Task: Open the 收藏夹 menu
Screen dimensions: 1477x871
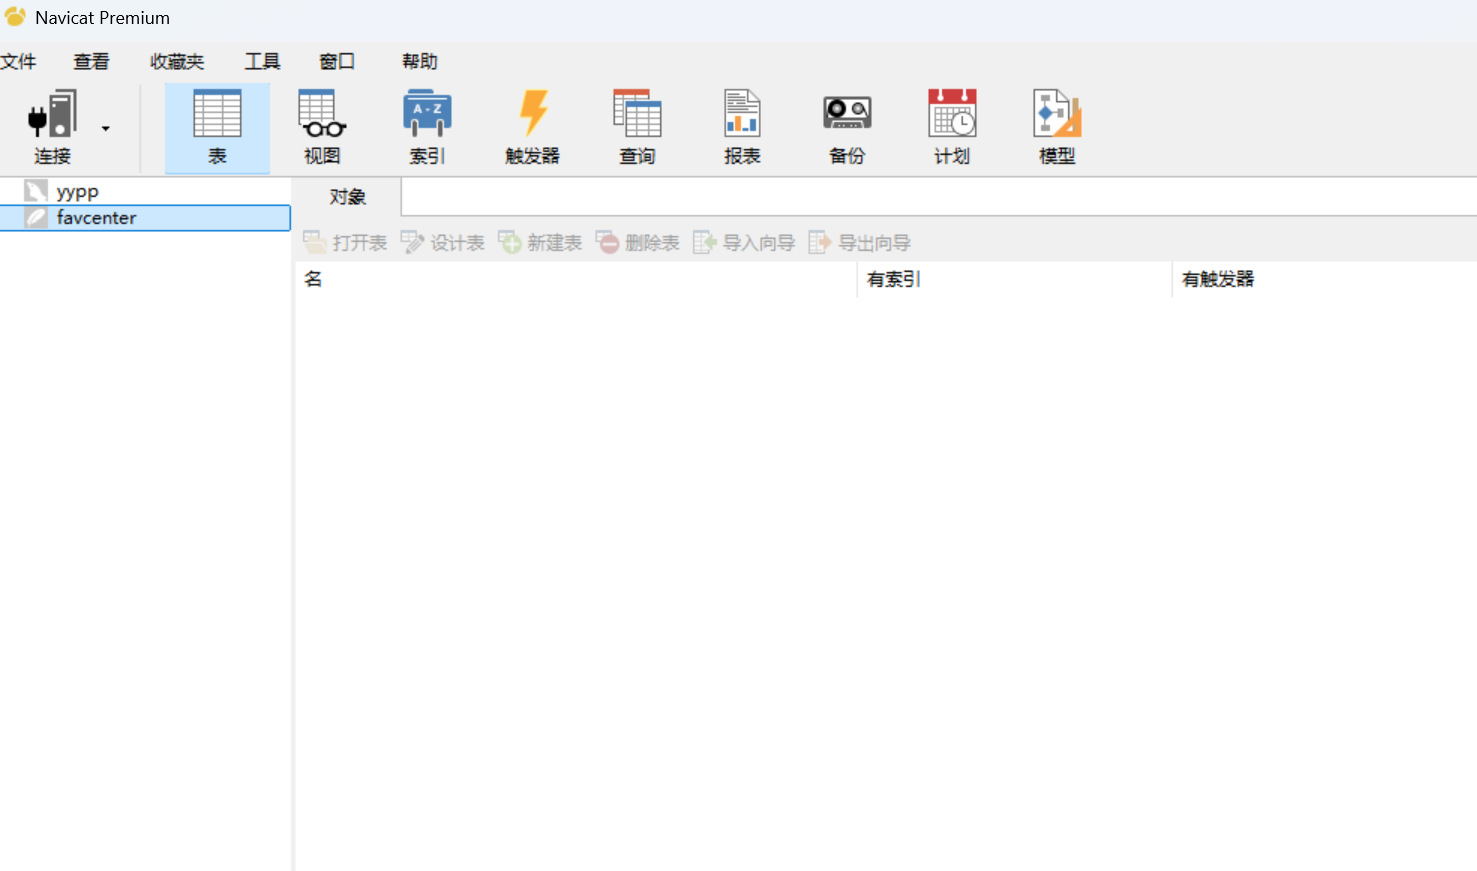Action: (177, 62)
